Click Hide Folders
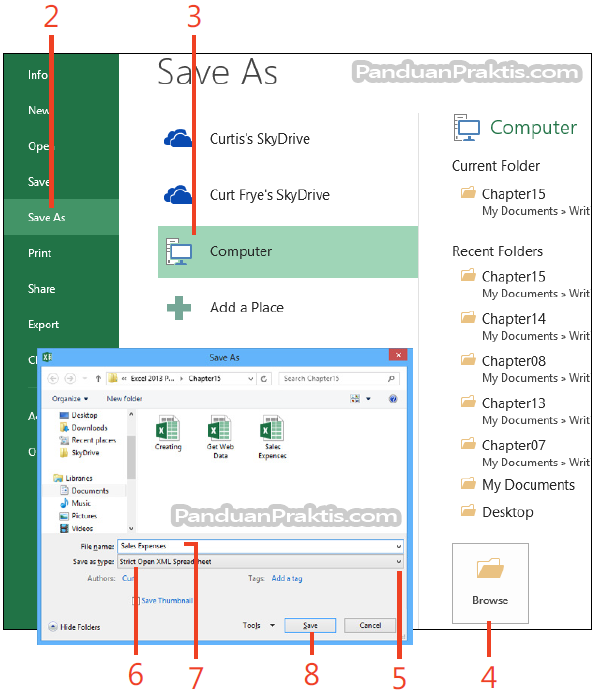The height and width of the screenshot is (693, 597). coord(74,627)
